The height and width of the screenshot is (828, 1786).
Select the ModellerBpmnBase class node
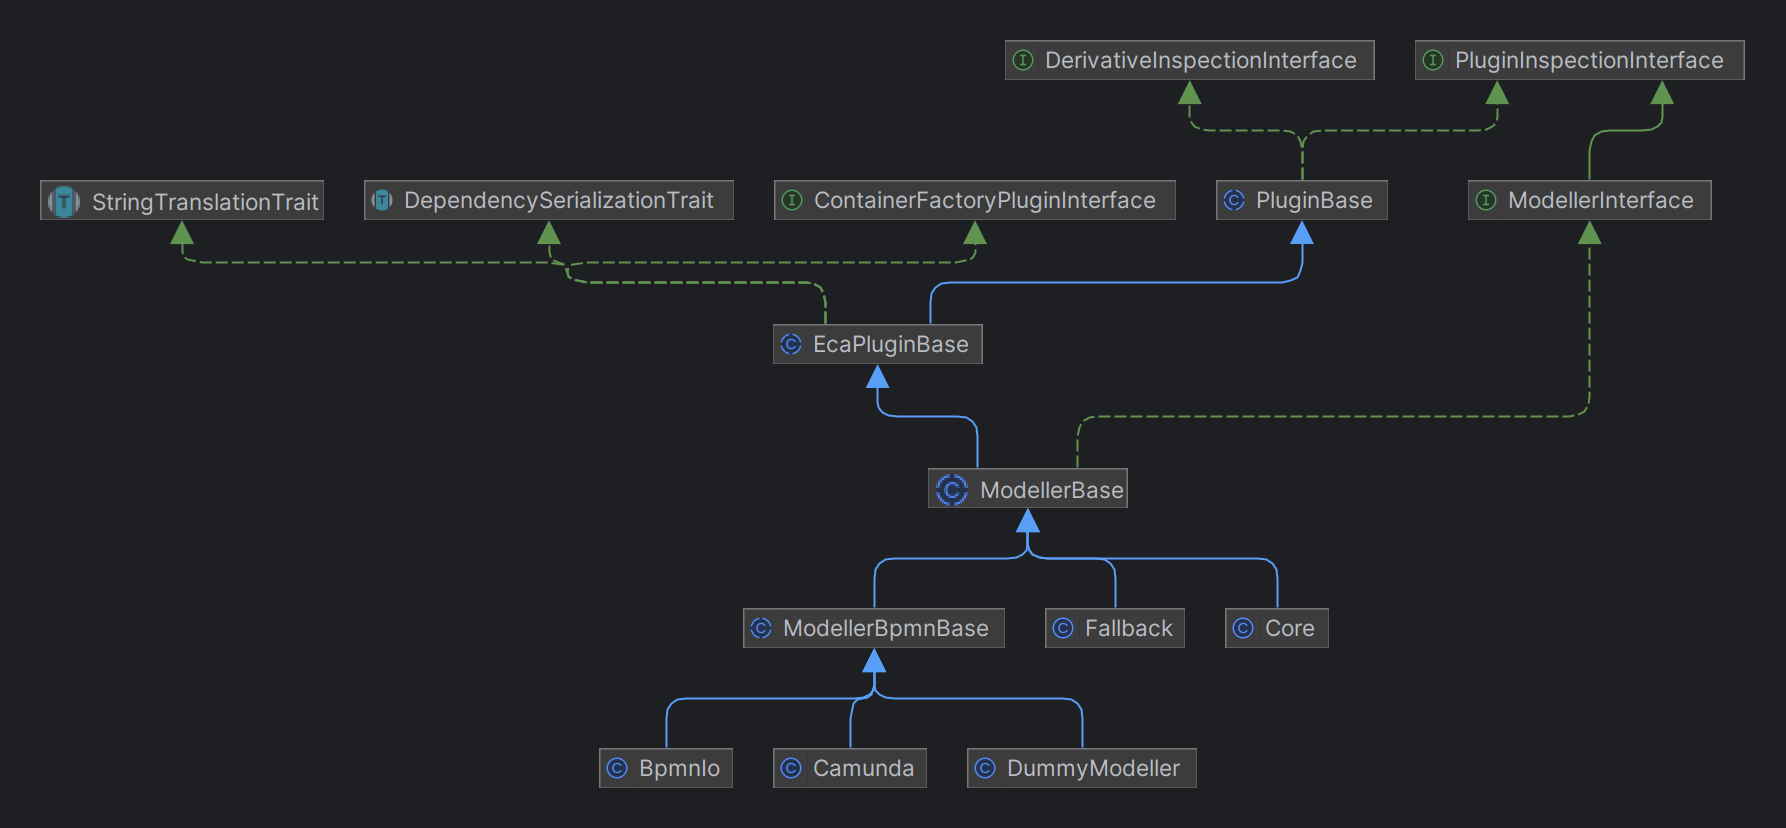click(x=884, y=628)
